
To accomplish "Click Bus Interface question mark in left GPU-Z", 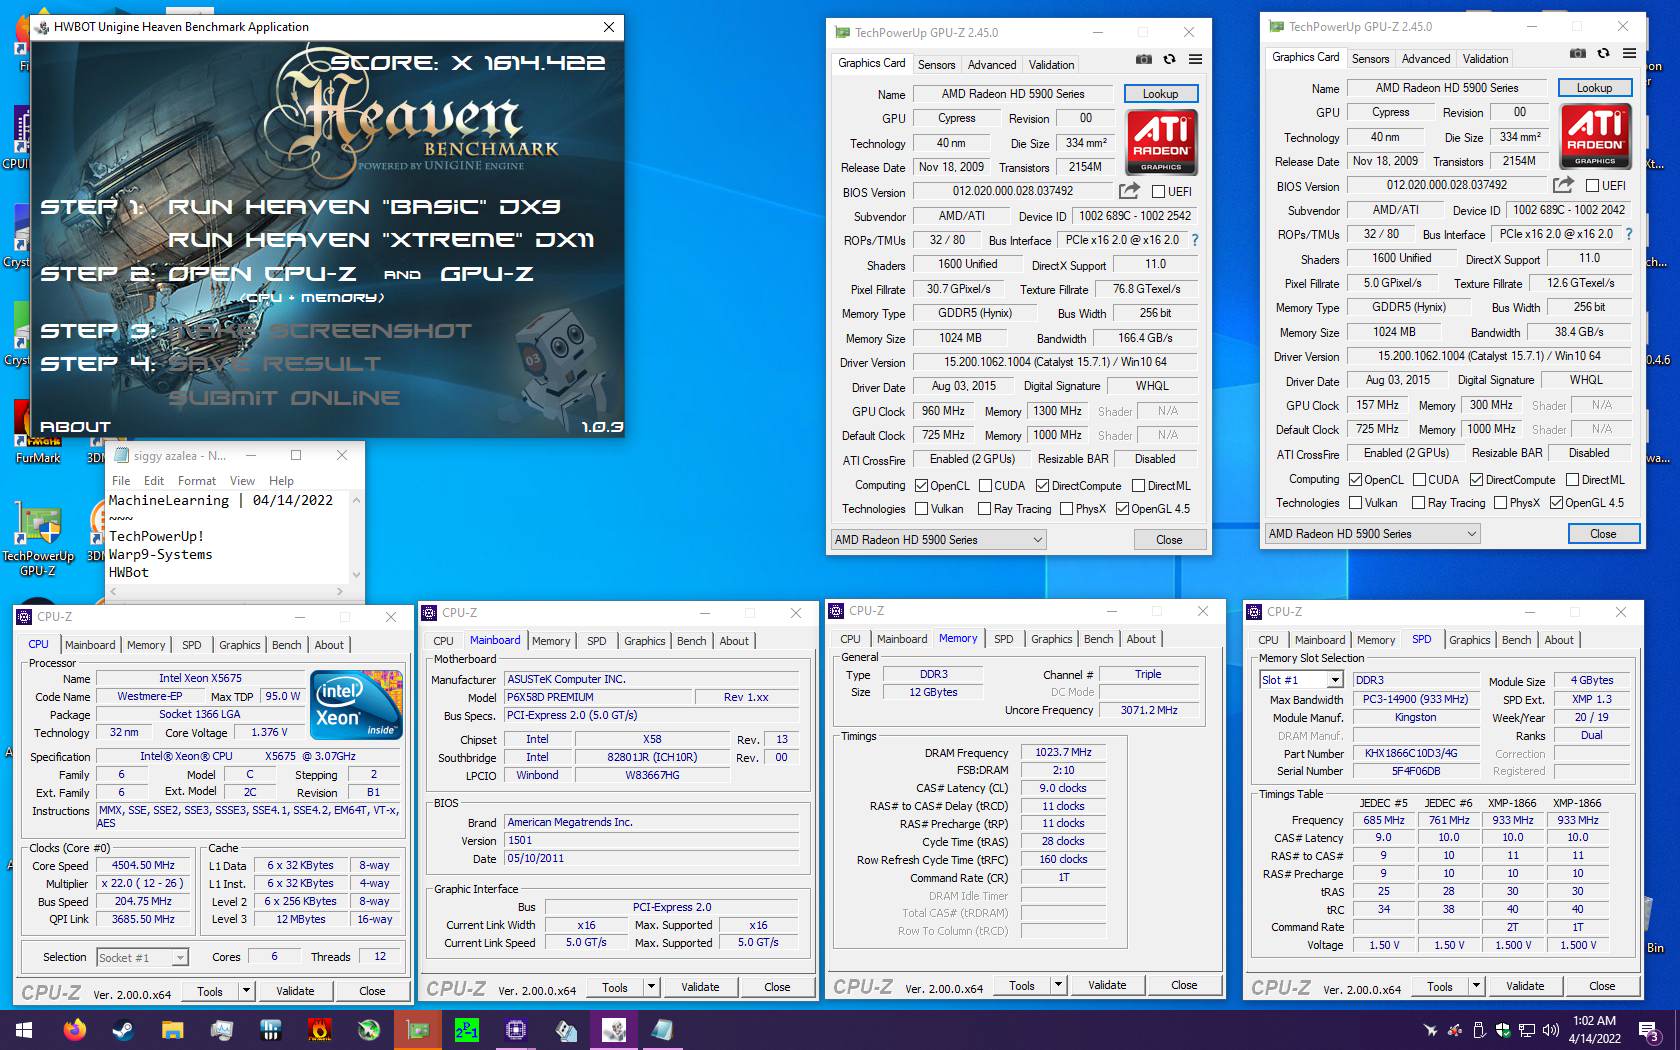I will 1194,240.
